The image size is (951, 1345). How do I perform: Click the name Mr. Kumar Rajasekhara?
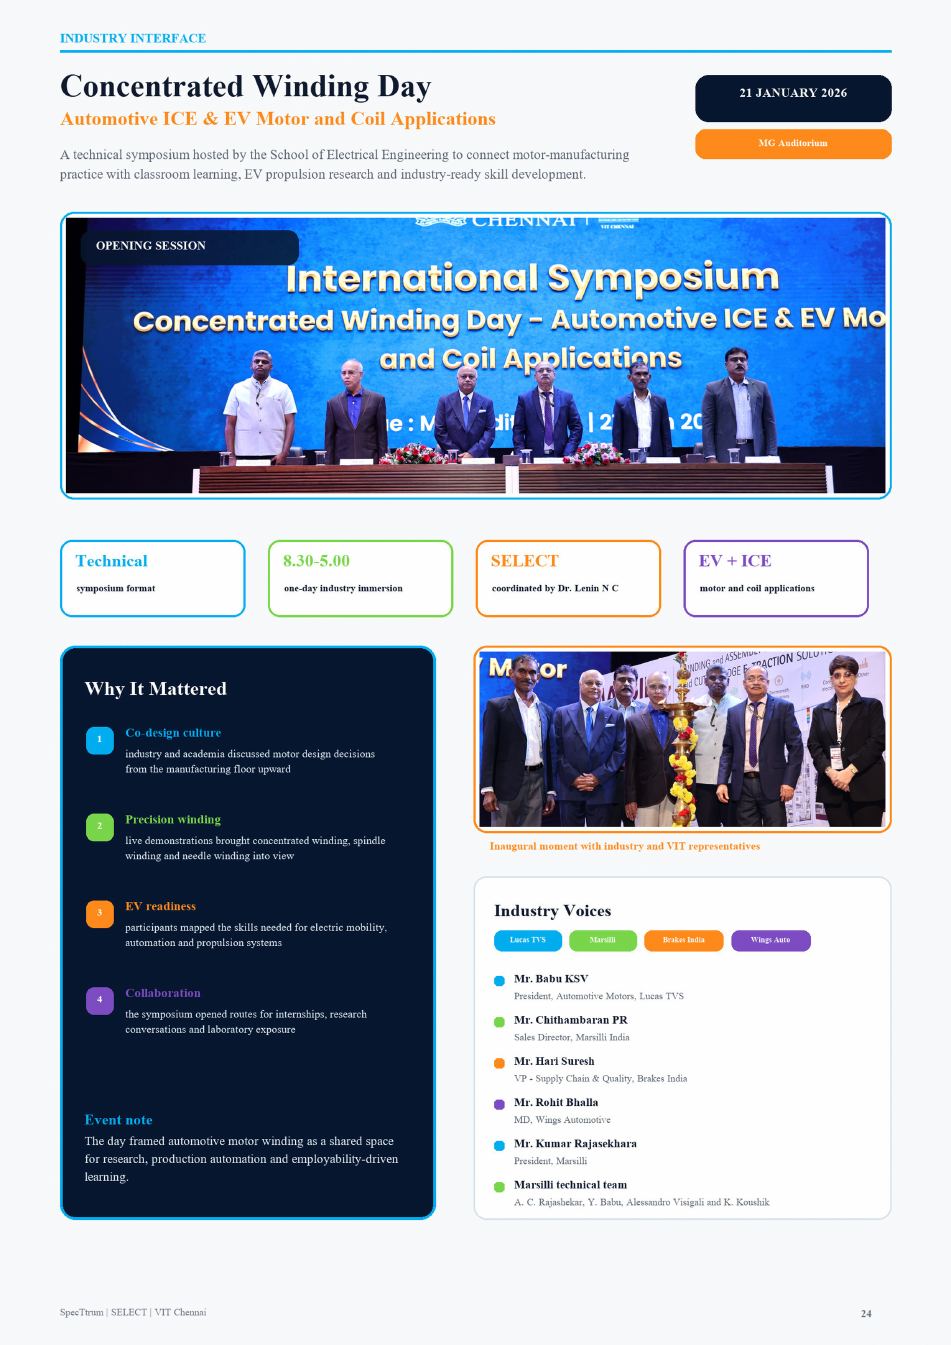(575, 1143)
